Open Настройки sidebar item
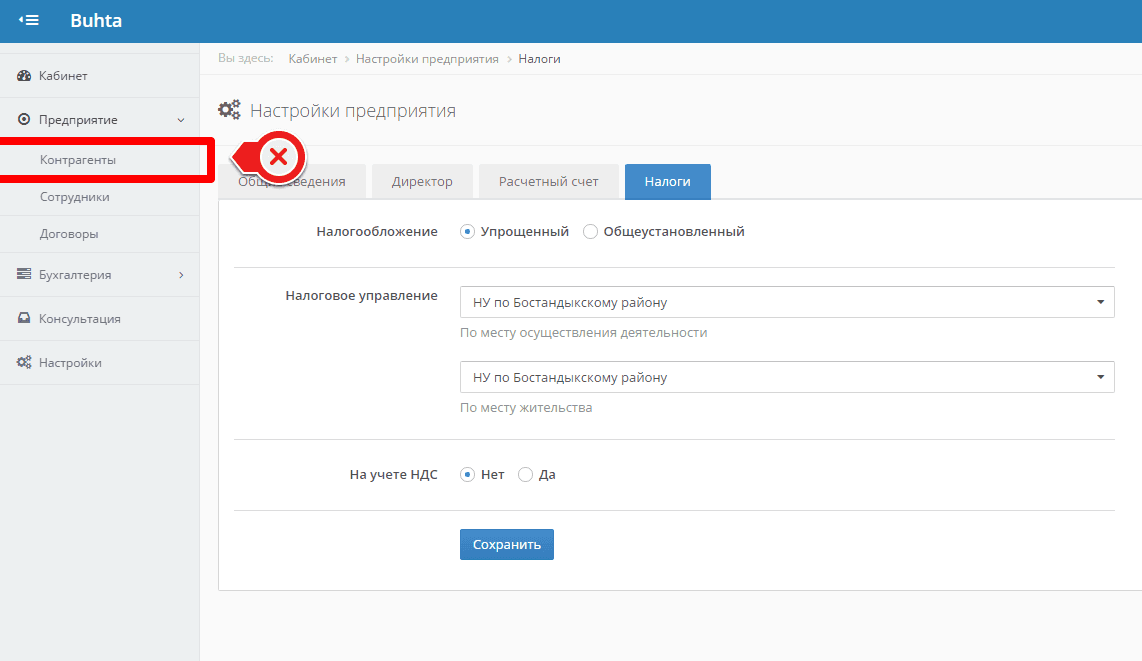1142x661 pixels. 100,363
